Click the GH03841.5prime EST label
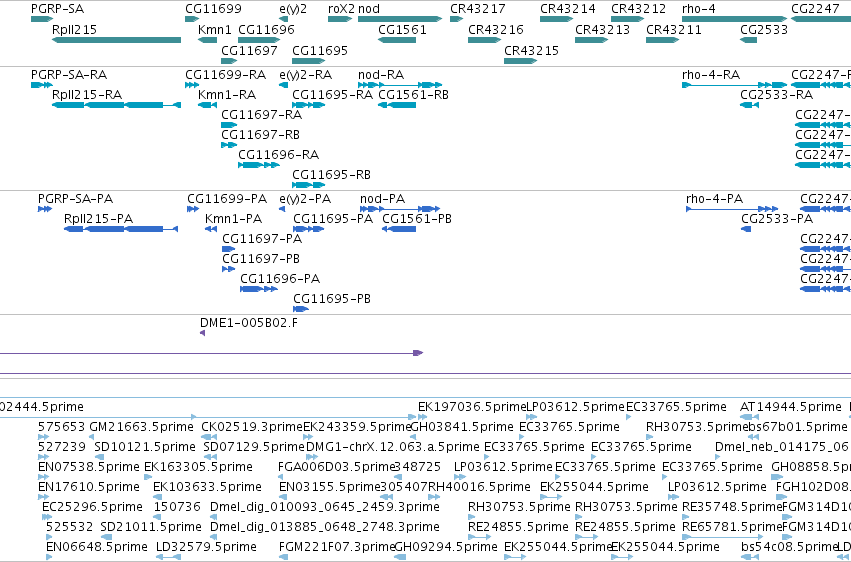This screenshot has height=562, width=851. click(462, 427)
